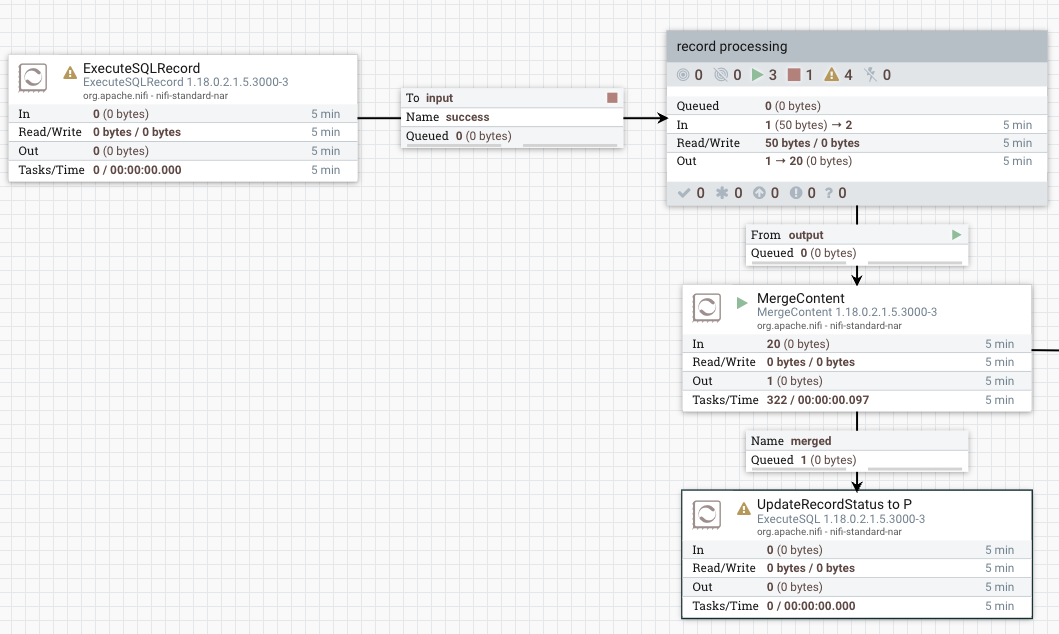
Task: Click the red stopped icon on the 'To input' connection
Action: coord(612,98)
